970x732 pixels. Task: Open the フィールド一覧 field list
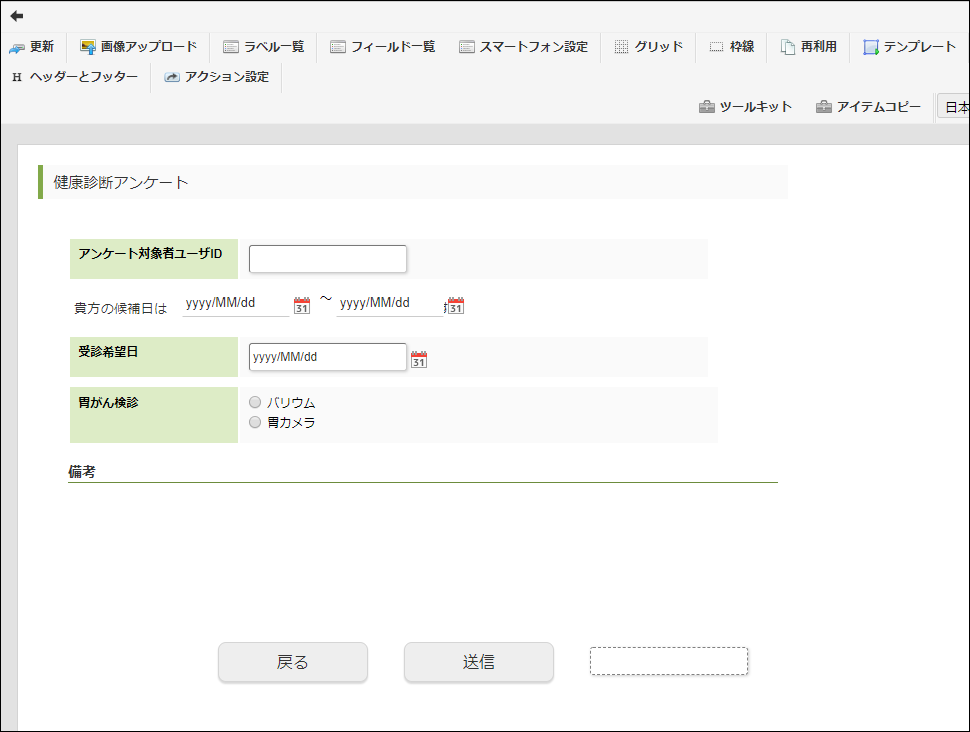click(382, 46)
